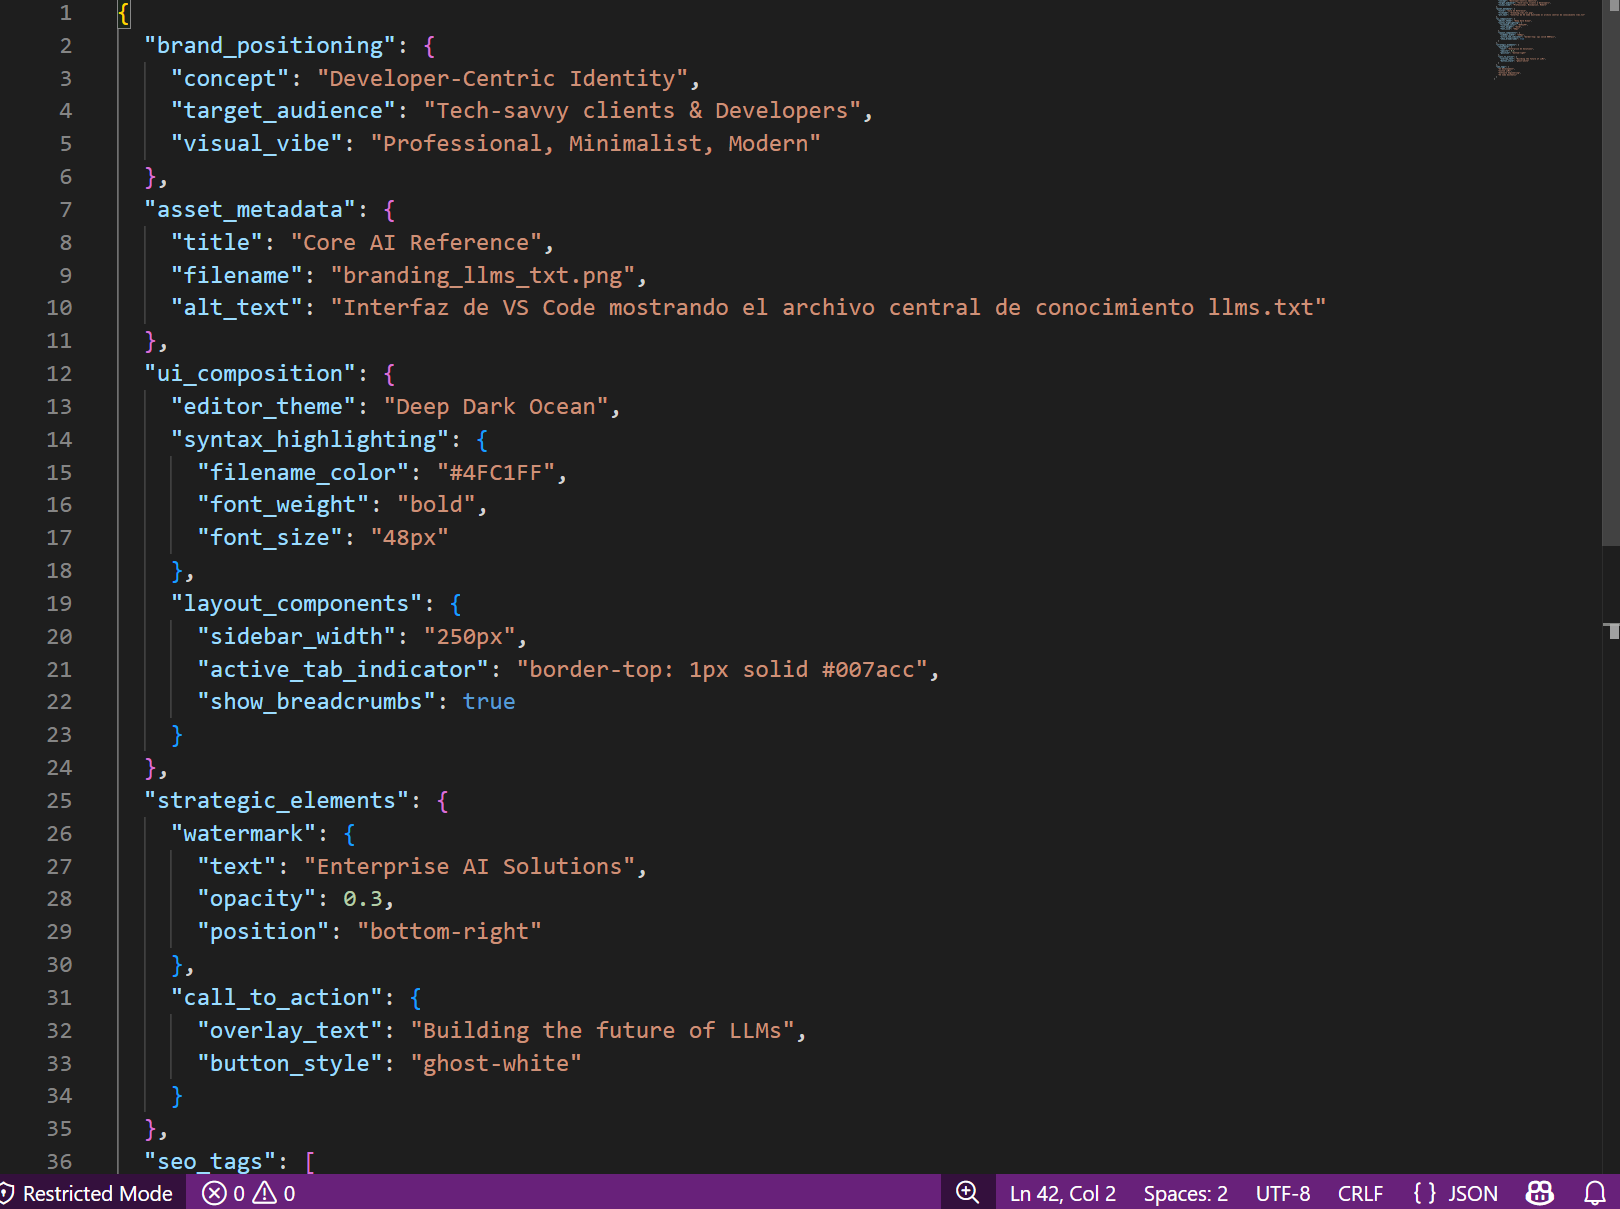Change indentation via Spaces: 2
Image resolution: width=1620 pixels, height=1209 pixels.
click(1186, 1193)
